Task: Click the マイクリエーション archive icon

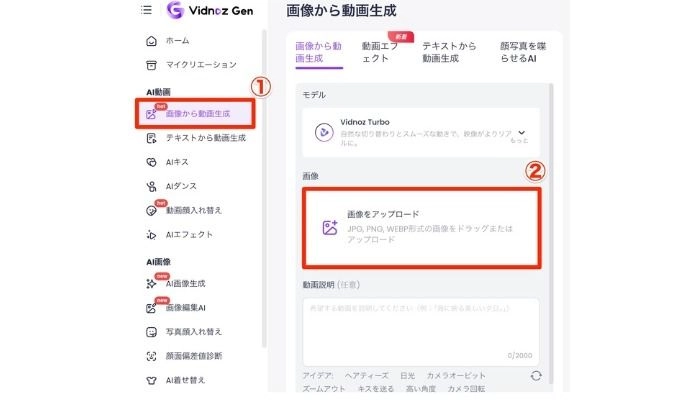Action: coord(151,65)
